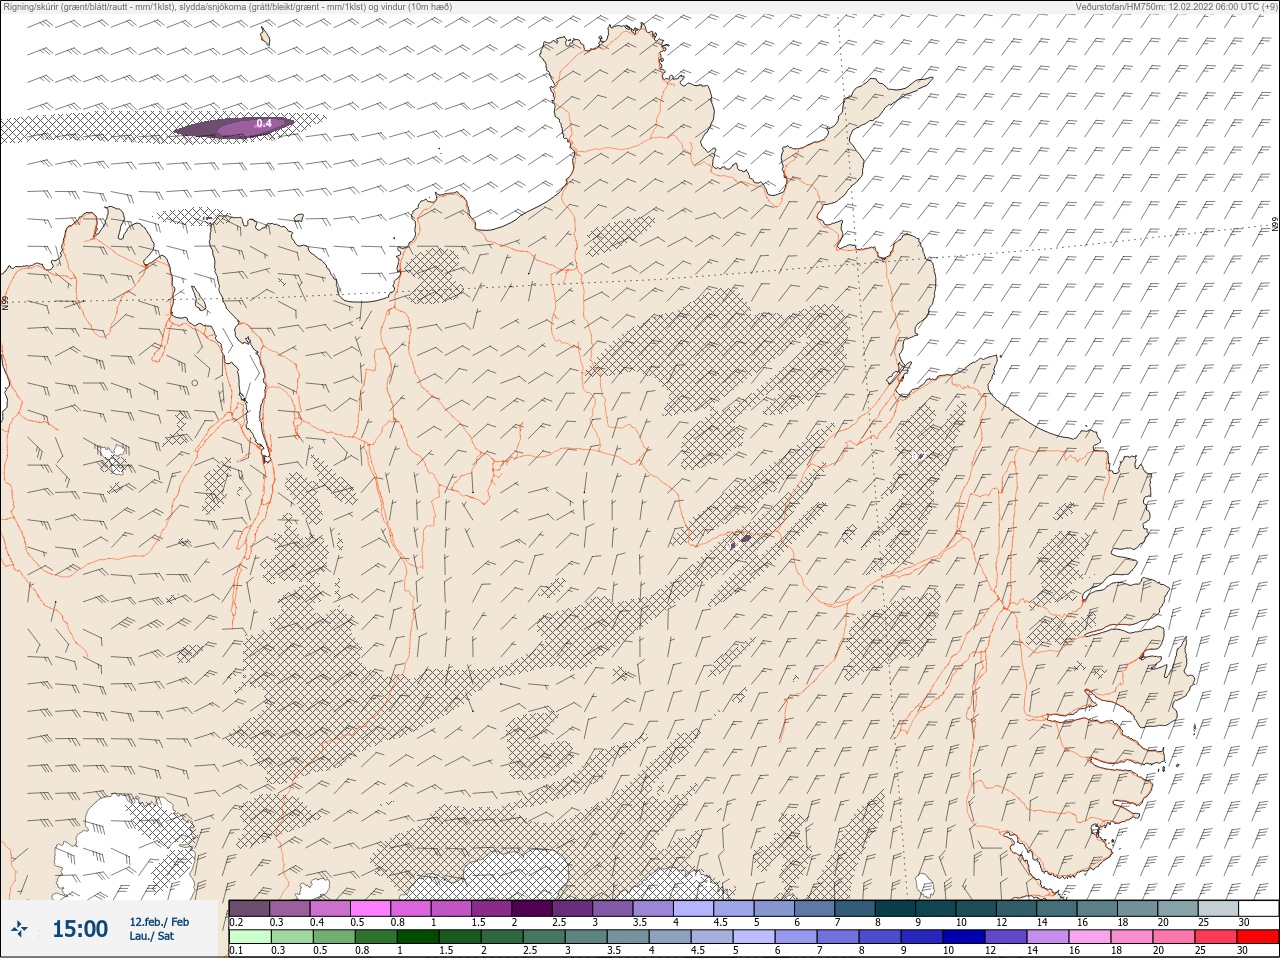Select upper legend lavender swatch labelled 3.5

coord(653,908)
